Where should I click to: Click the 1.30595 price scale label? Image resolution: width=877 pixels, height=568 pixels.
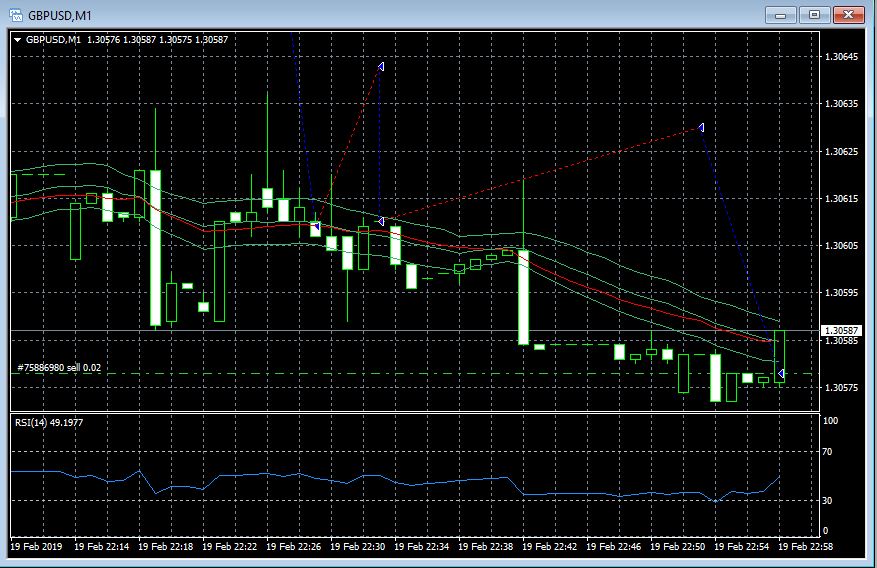point(841,292)
